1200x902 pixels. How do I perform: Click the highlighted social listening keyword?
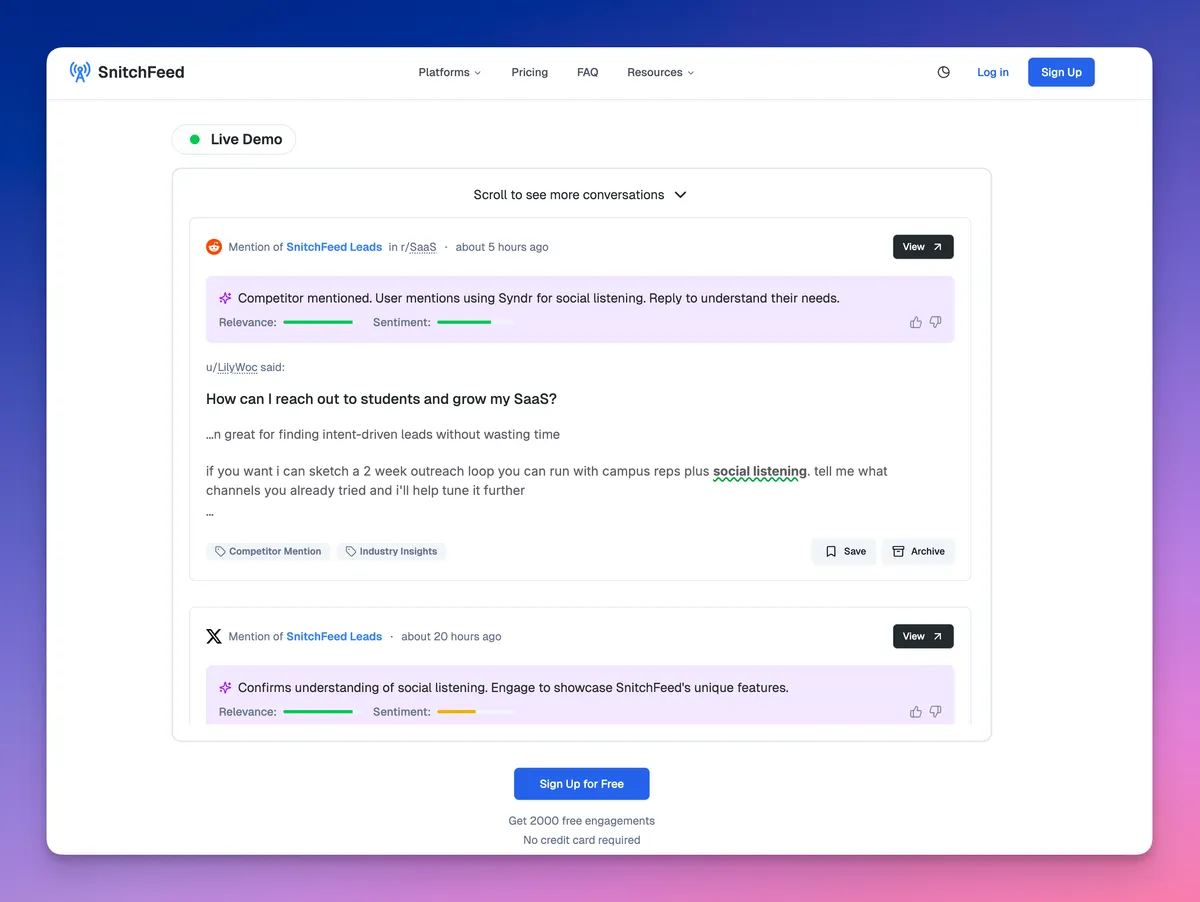click(x=760, y=471)
